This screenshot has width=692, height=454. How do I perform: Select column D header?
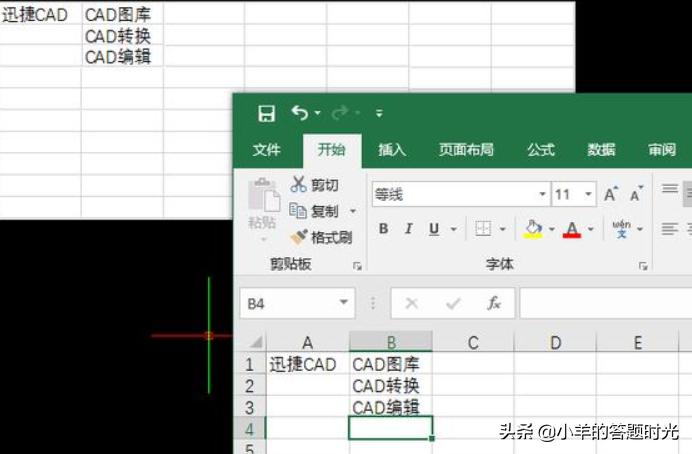[x=555, y=342]
